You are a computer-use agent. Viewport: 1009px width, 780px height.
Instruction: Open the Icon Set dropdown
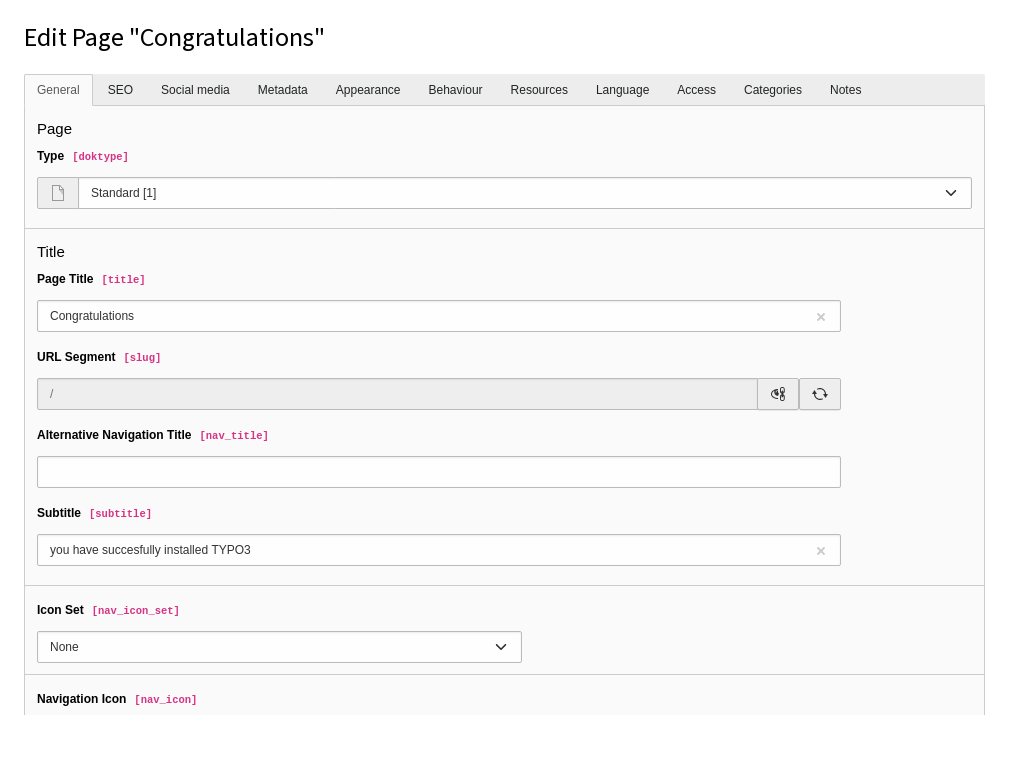click(x=279, y=647)
